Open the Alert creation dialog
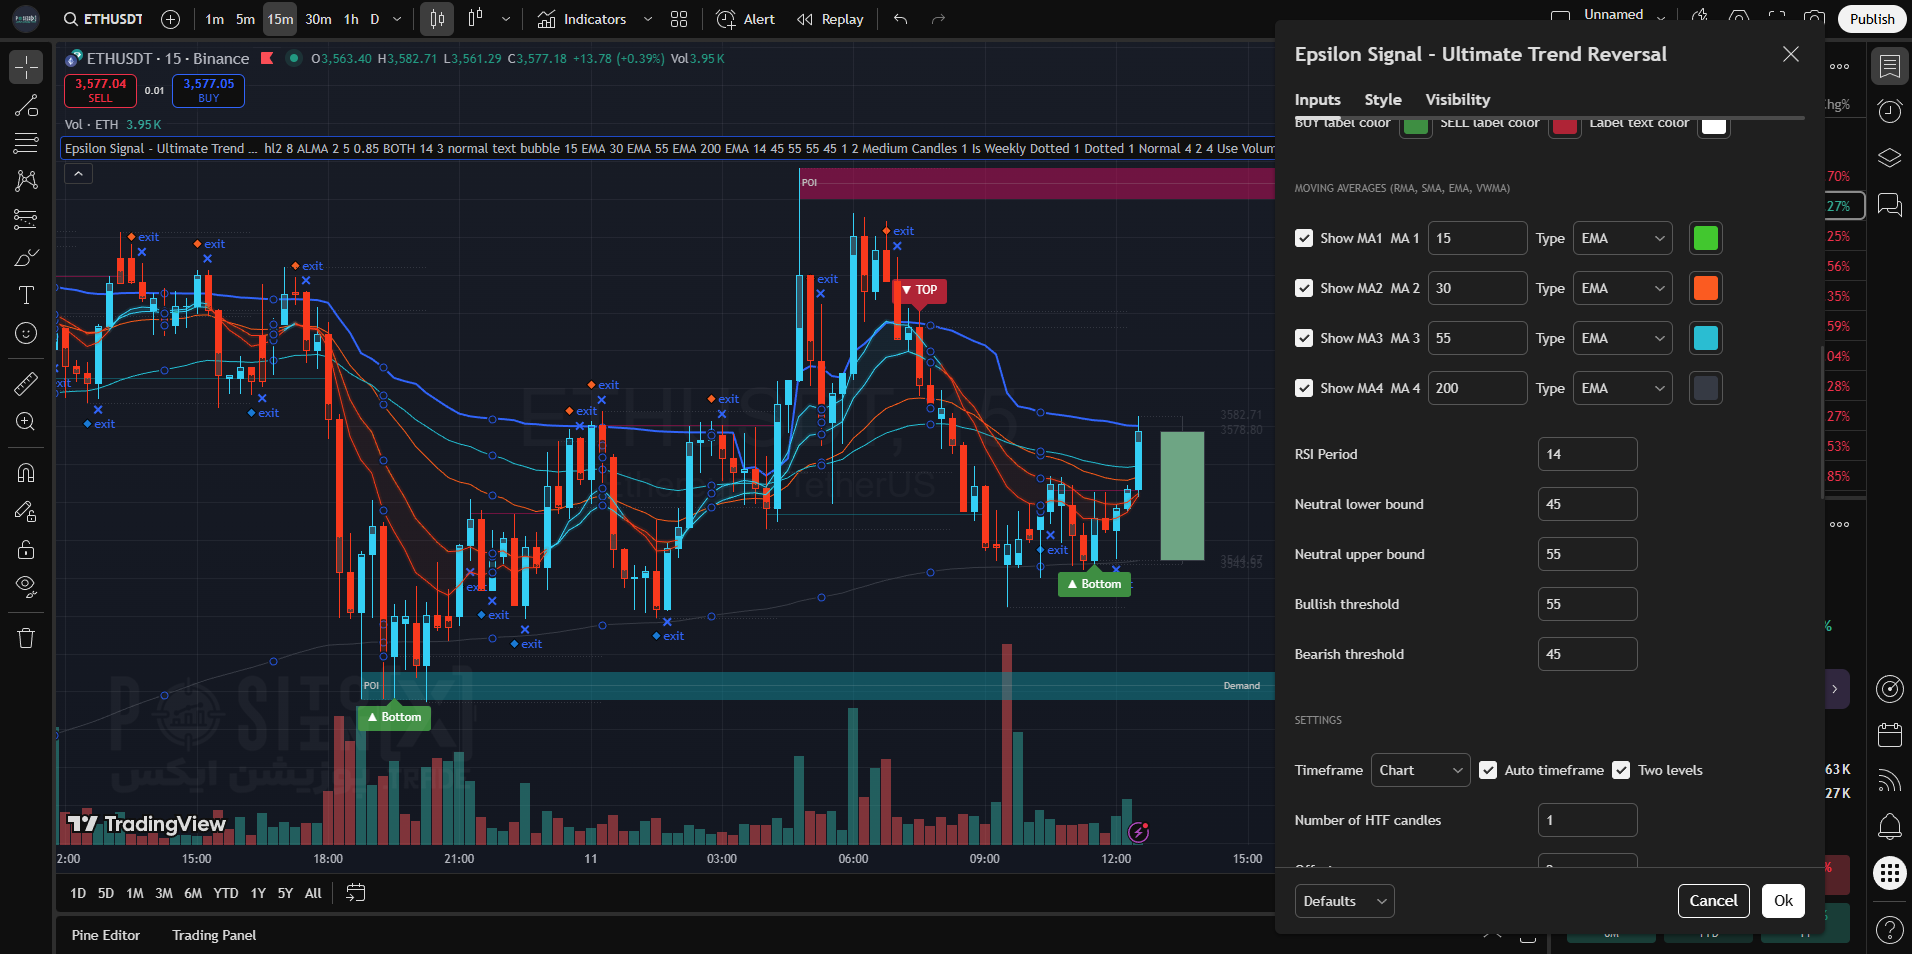This screenshot has height=954, width=1912. pos(746,19)
